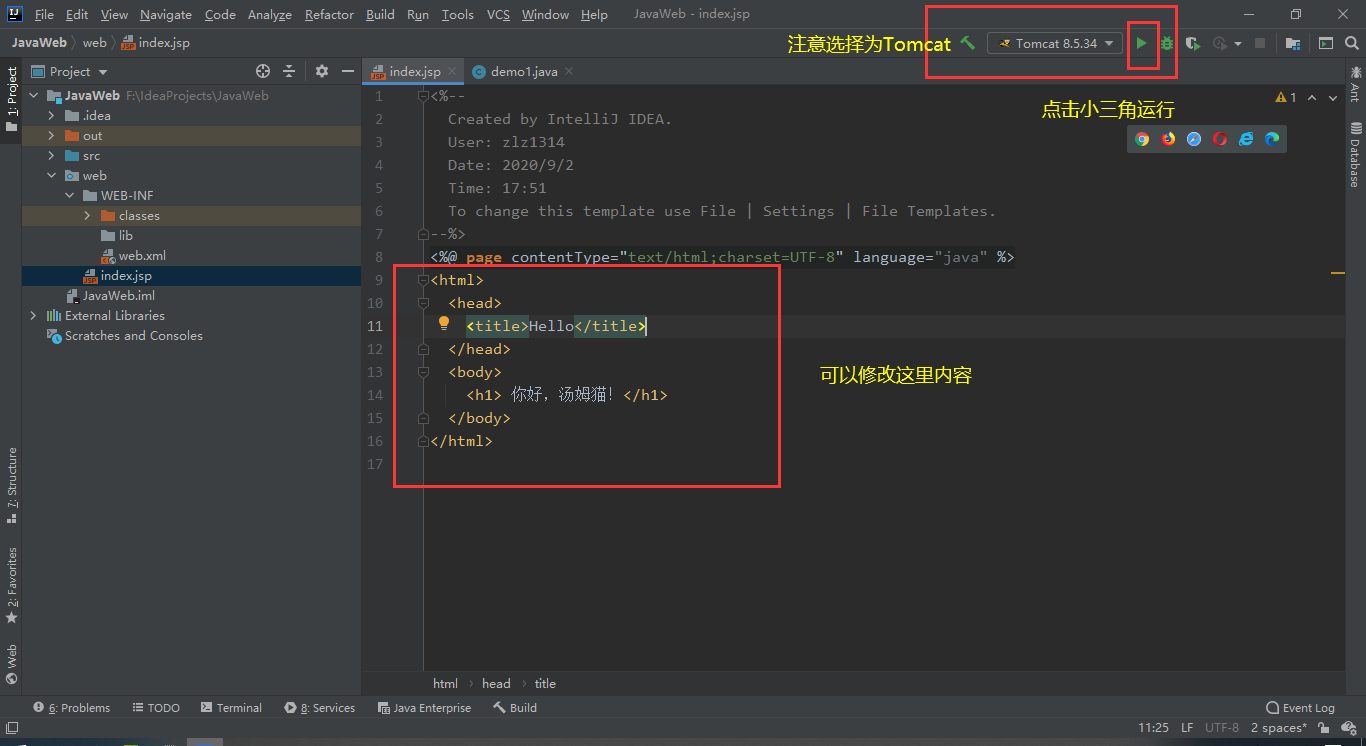1366x746 pixels.
Task: Toggle the Structure tool window stripe
Action: 11,485
